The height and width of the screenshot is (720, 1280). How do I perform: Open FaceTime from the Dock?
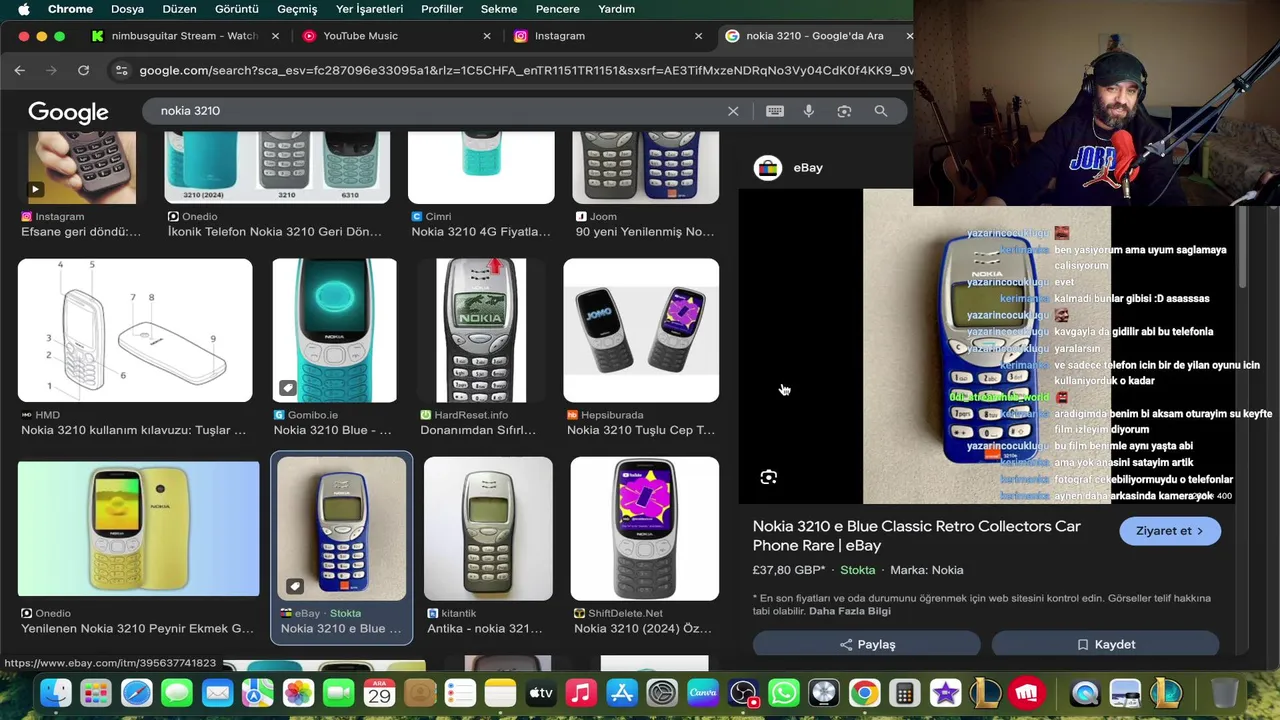[x=339, y=692]
